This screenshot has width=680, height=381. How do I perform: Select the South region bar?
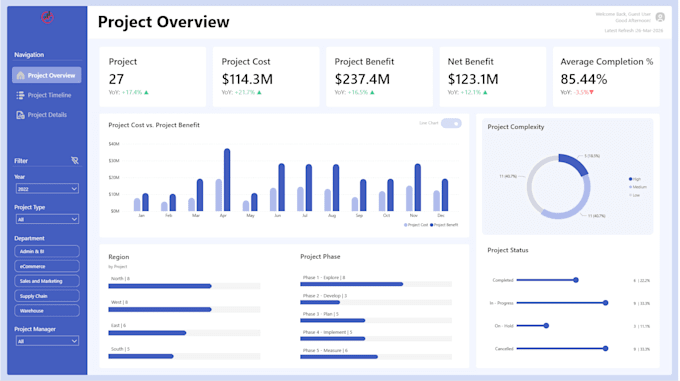141,356
